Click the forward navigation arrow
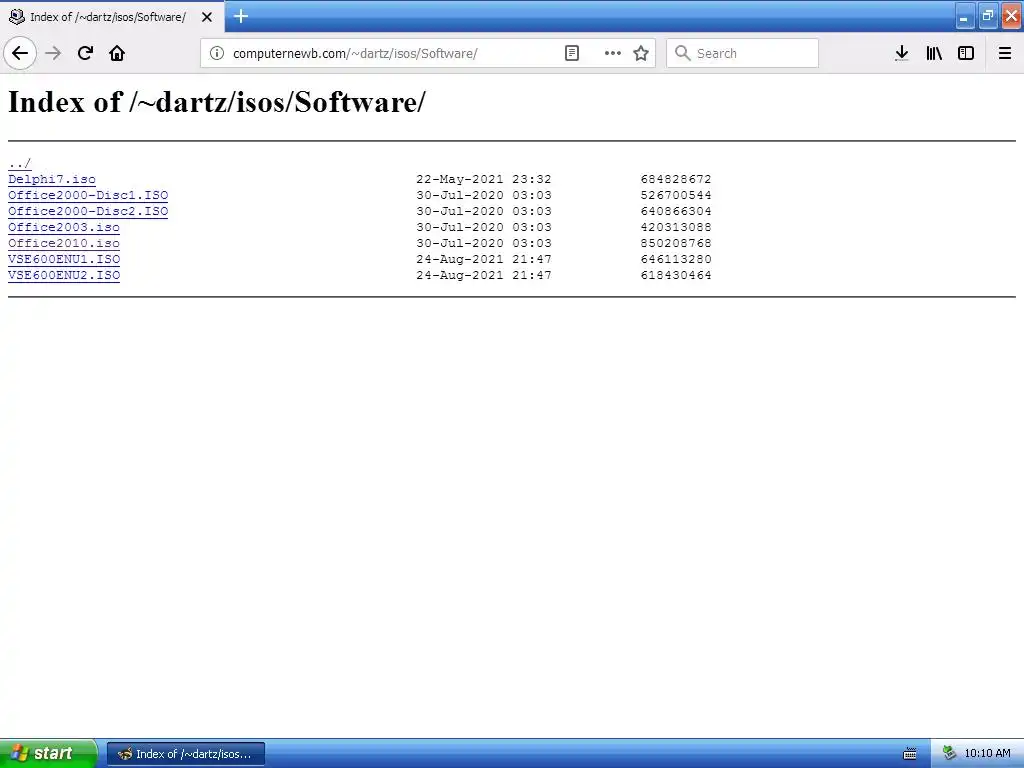This screenshot has width=1024, height=768. pos(53,53)
